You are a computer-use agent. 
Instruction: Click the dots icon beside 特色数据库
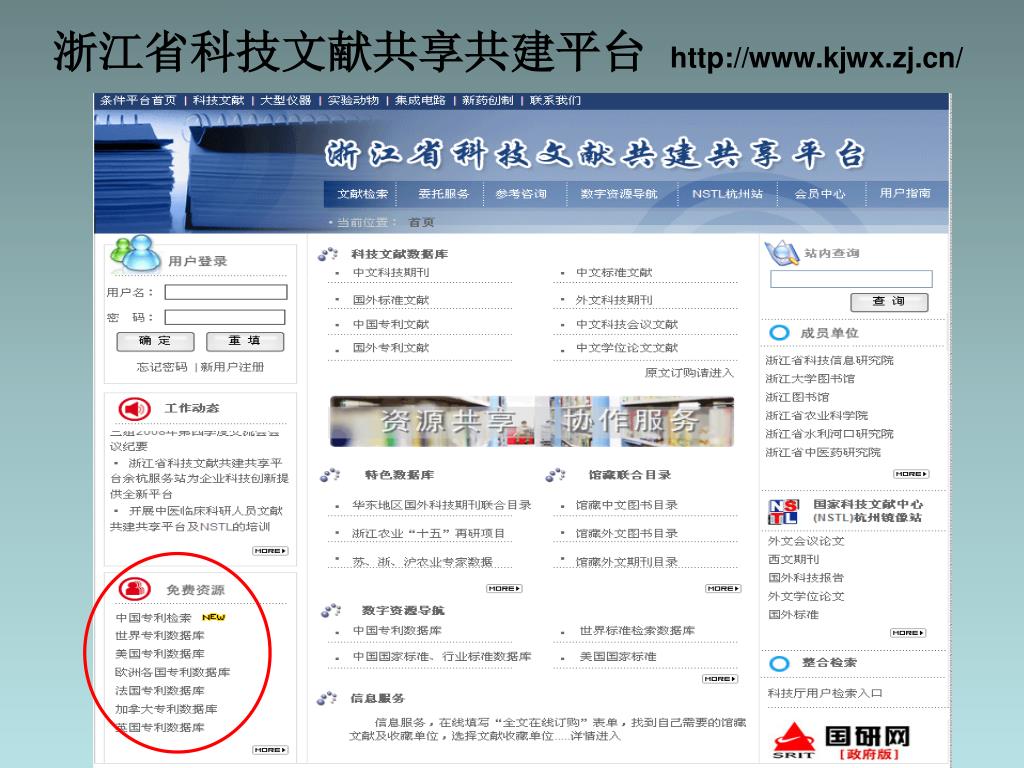[330, 475]
